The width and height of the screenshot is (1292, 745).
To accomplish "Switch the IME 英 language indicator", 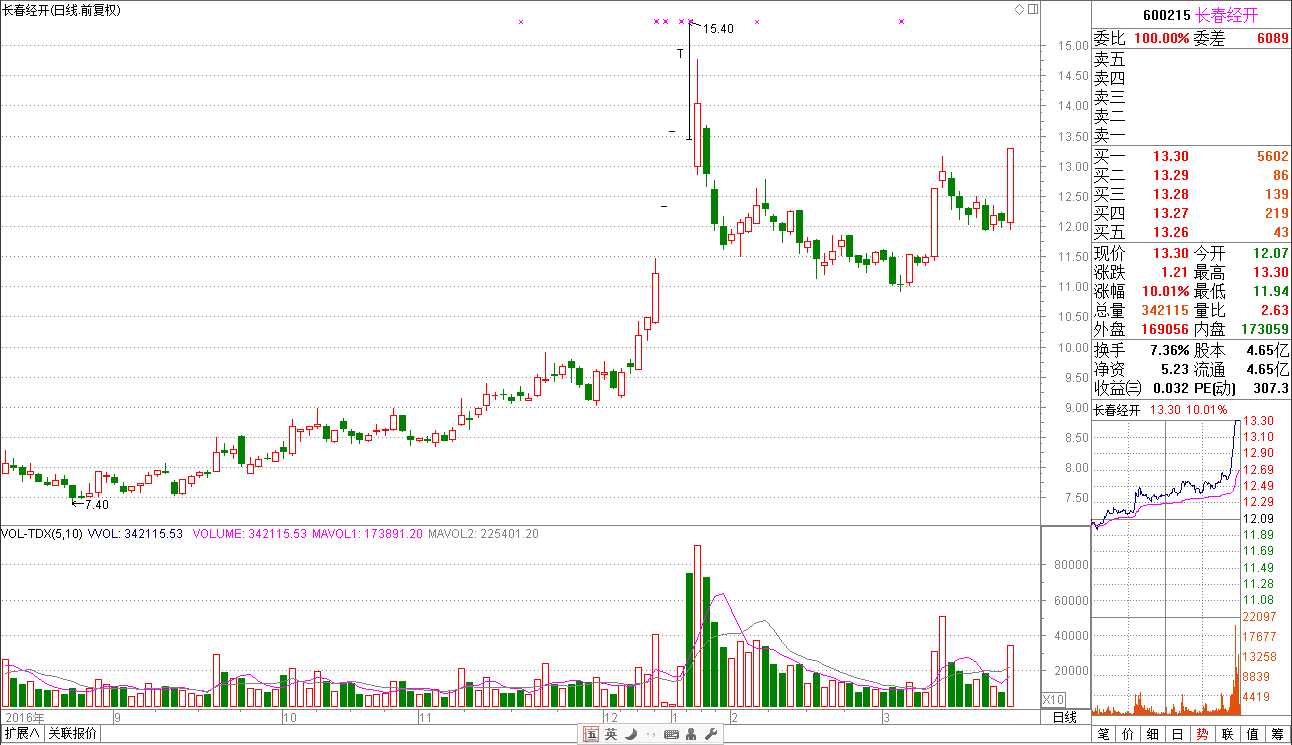I will 611,735.
